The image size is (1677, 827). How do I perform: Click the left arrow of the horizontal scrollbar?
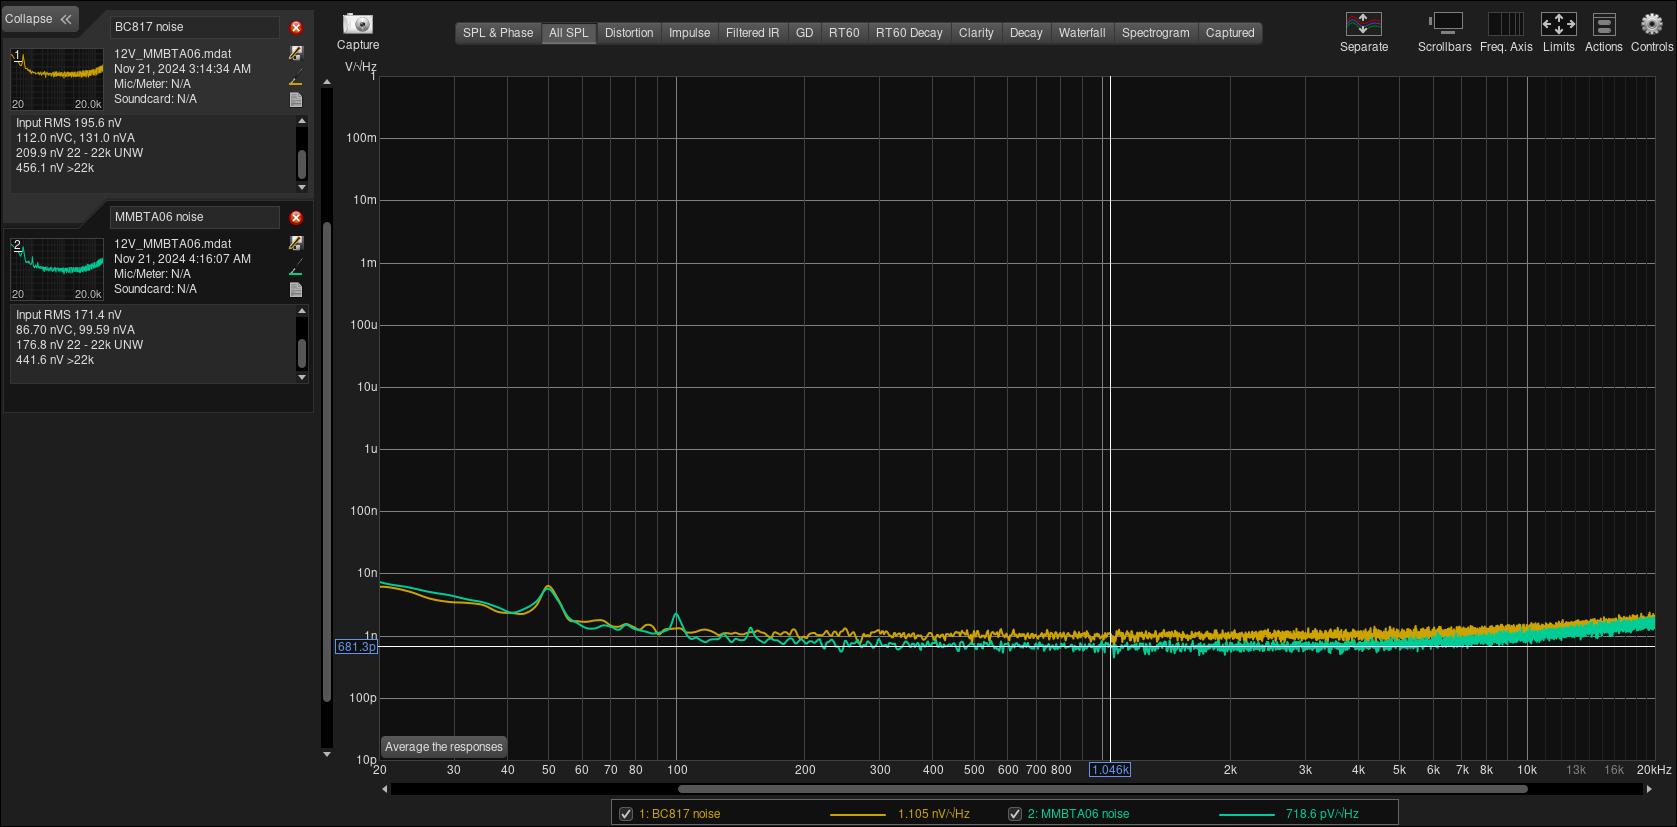pos(385,789)
